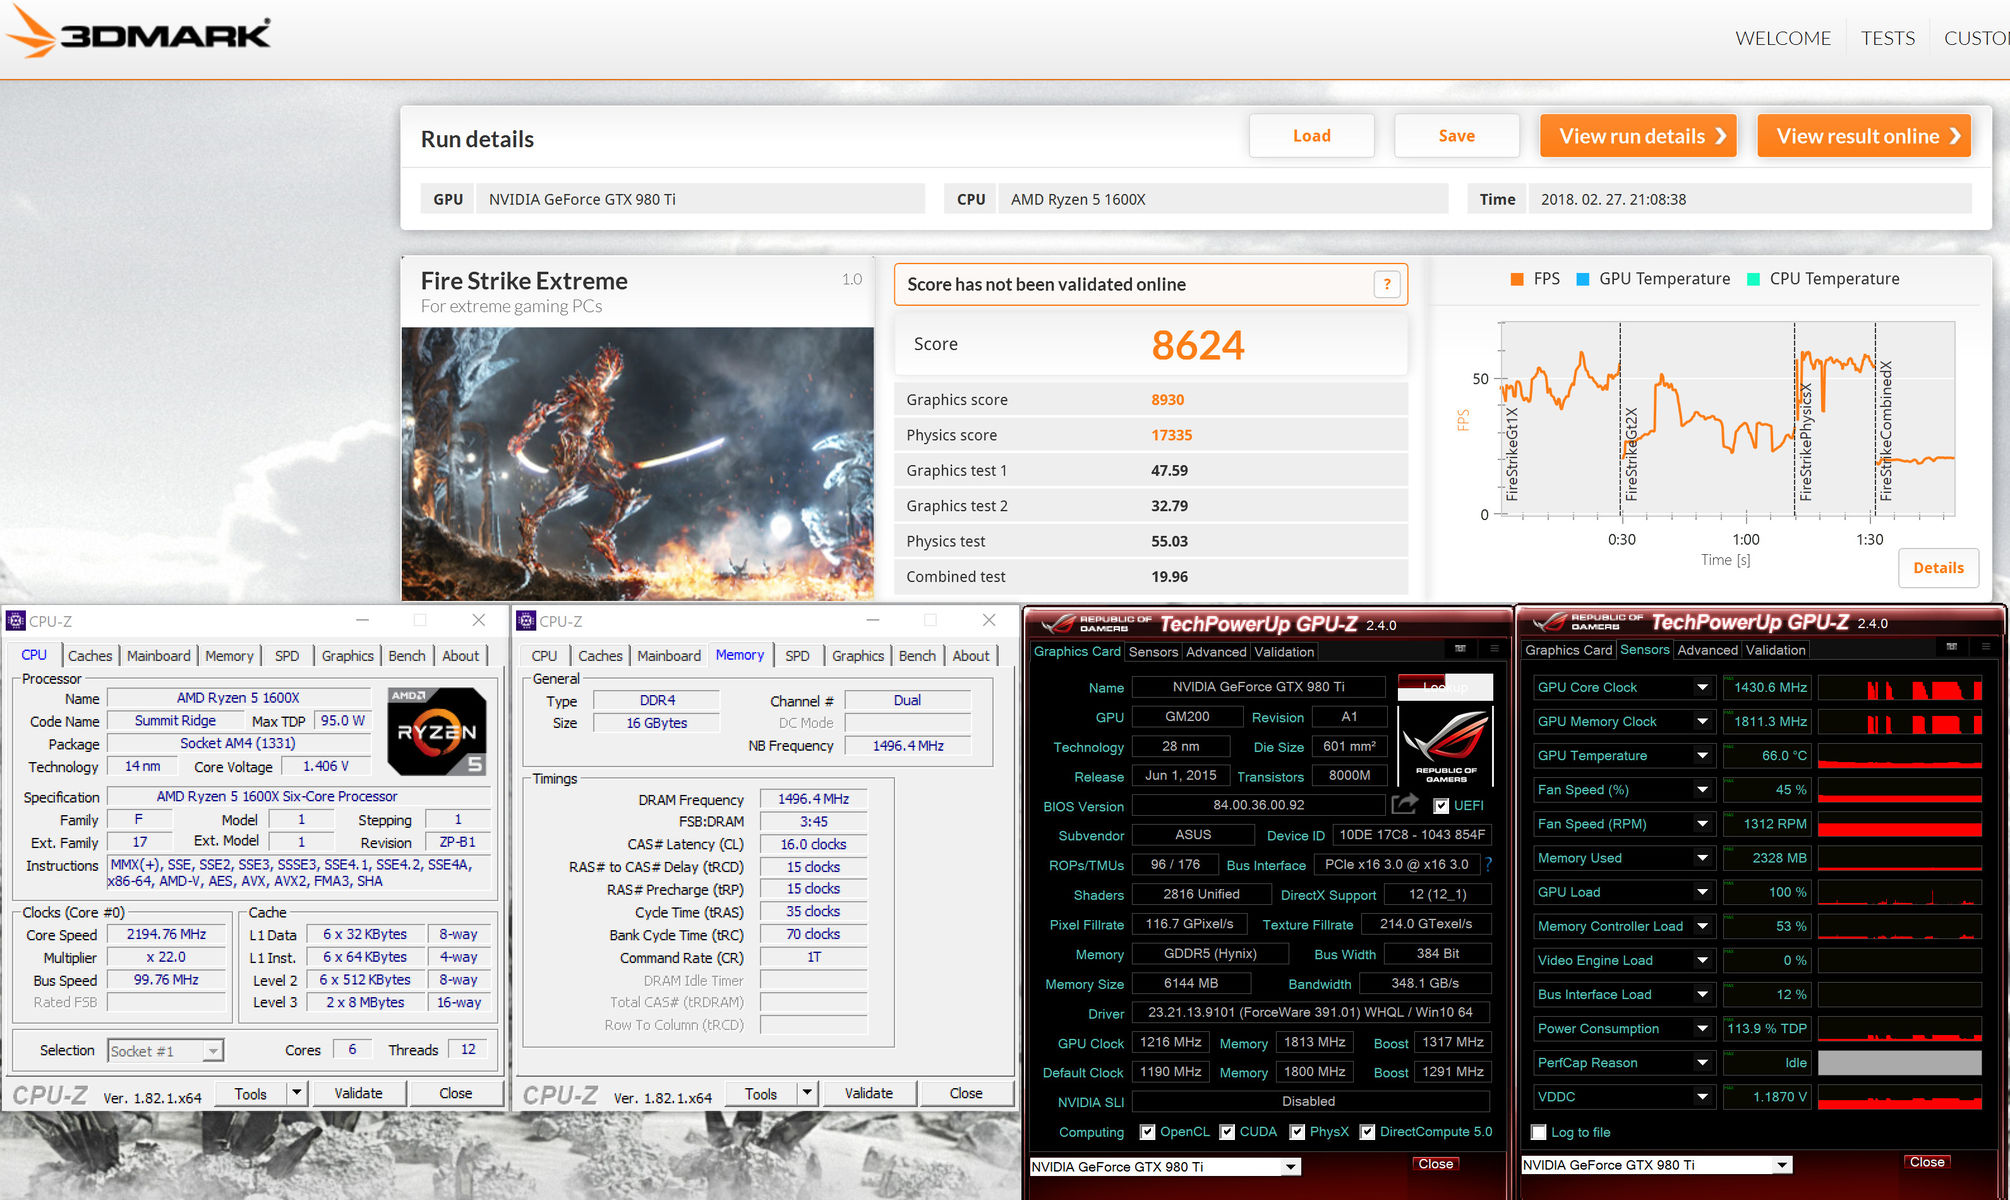The width and height of the screenshot is (2010, 1200).
Task: Open Tools dropdown arrow in left CPU-Z
Action: click(296, 1093)
